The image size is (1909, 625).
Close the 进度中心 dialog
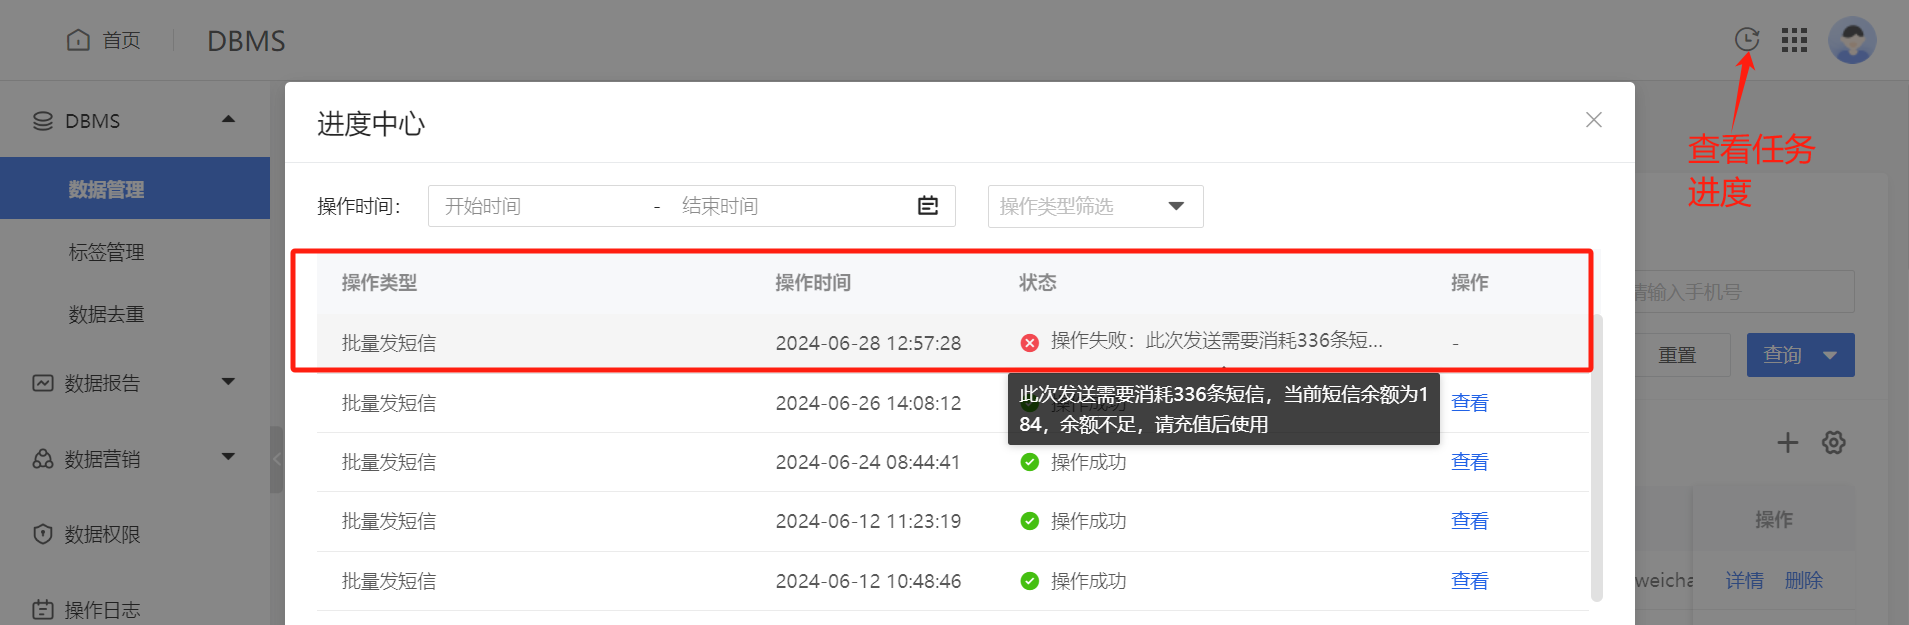coord(1594,120)
